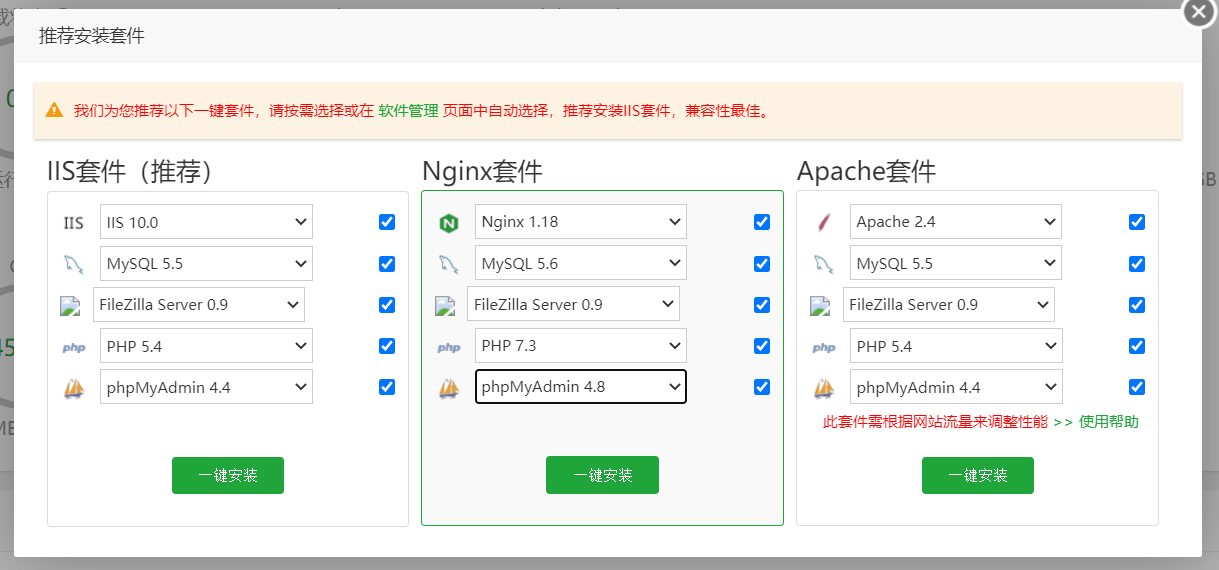
Task: Uncheck FileZilla Server in Nginx suite
Action: [762, 305]
